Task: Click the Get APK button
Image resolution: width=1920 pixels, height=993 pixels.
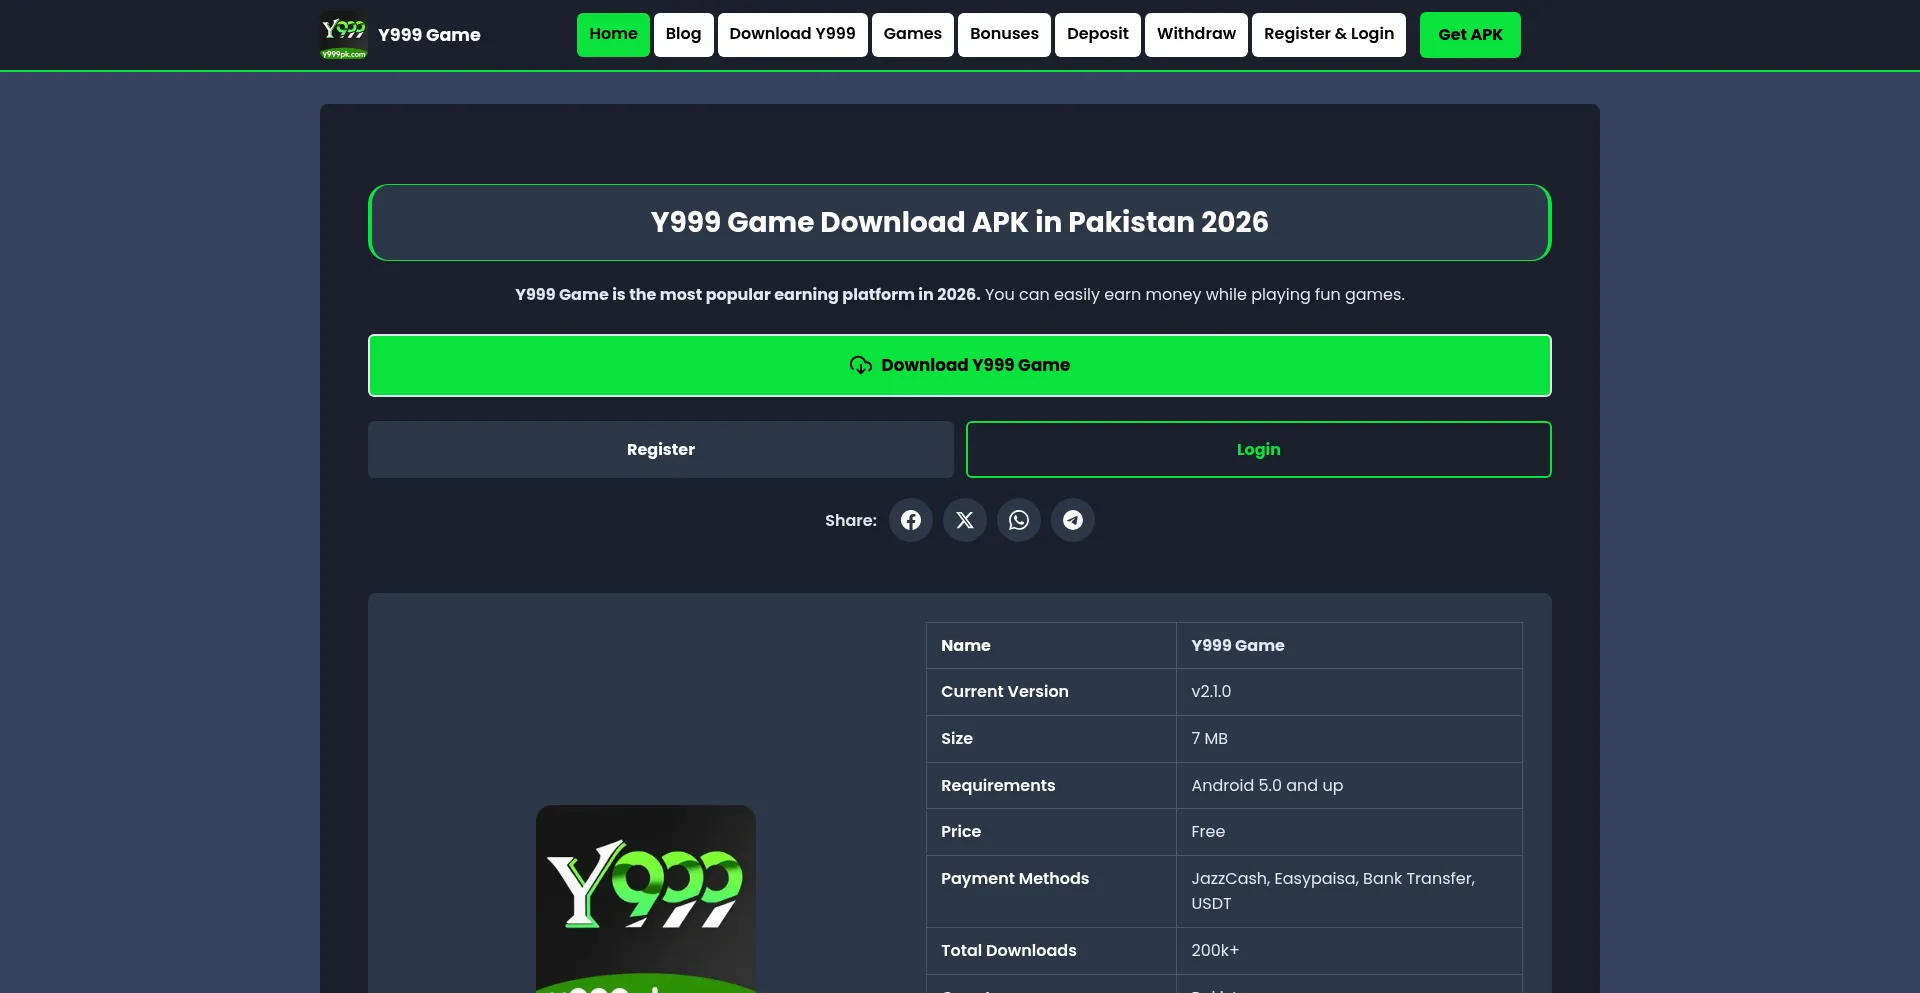Action: (x=1470, y=35)
